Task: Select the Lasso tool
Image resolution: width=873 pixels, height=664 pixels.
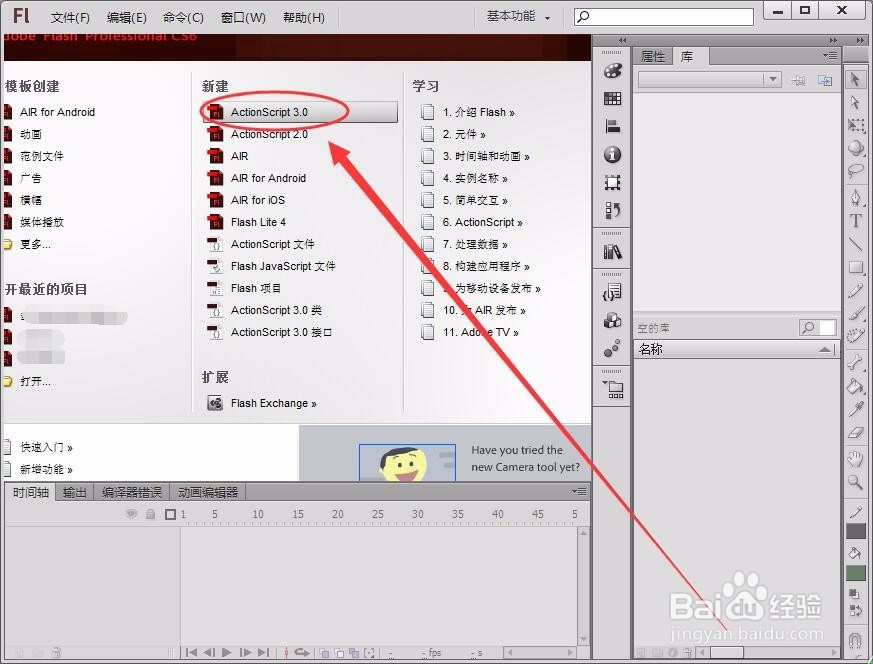Action: 855,171
